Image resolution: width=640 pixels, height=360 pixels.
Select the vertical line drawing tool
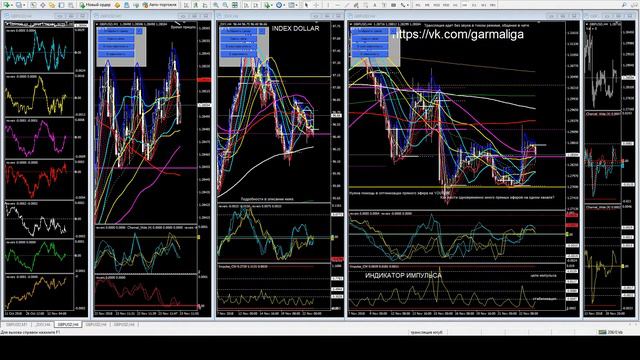[x=328, y=4]
